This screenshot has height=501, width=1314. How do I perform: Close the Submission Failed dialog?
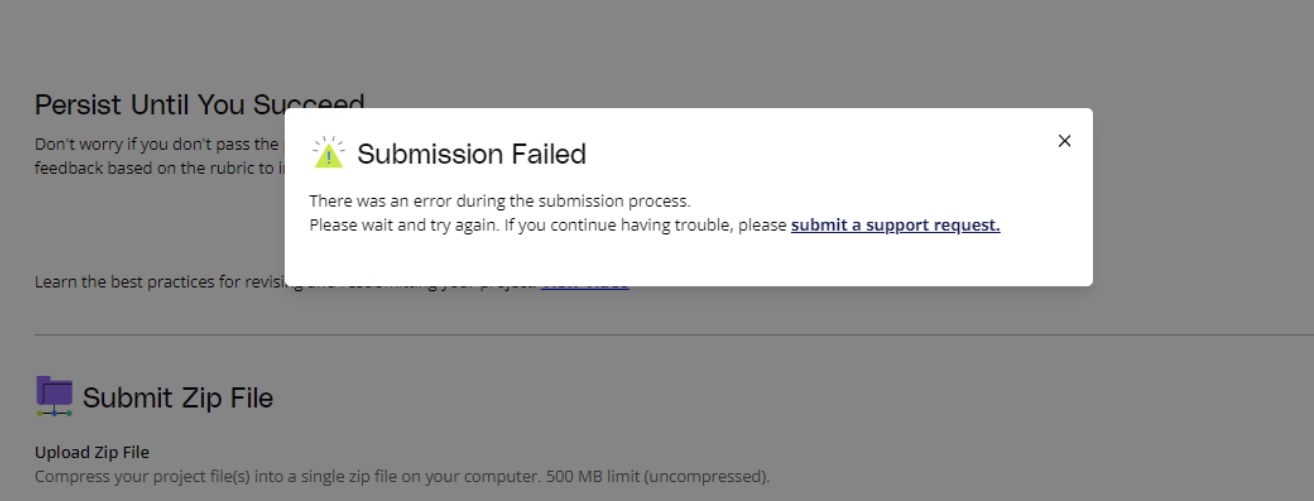1064,141
